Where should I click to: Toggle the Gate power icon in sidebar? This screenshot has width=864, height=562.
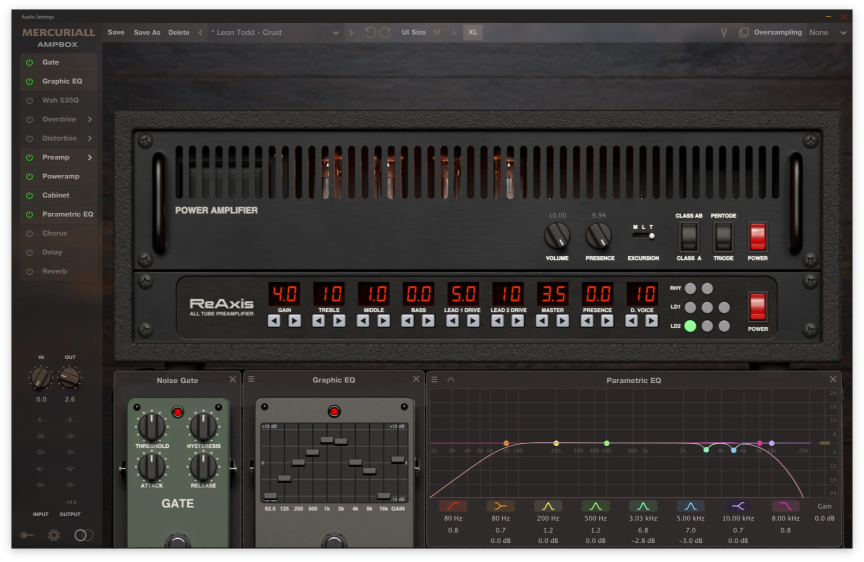(x=30, y=62)
